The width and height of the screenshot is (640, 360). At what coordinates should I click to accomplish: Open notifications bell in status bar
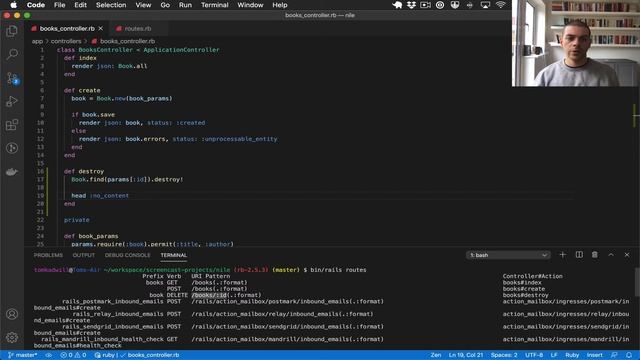pyautogui.click(x=629, y=355)
